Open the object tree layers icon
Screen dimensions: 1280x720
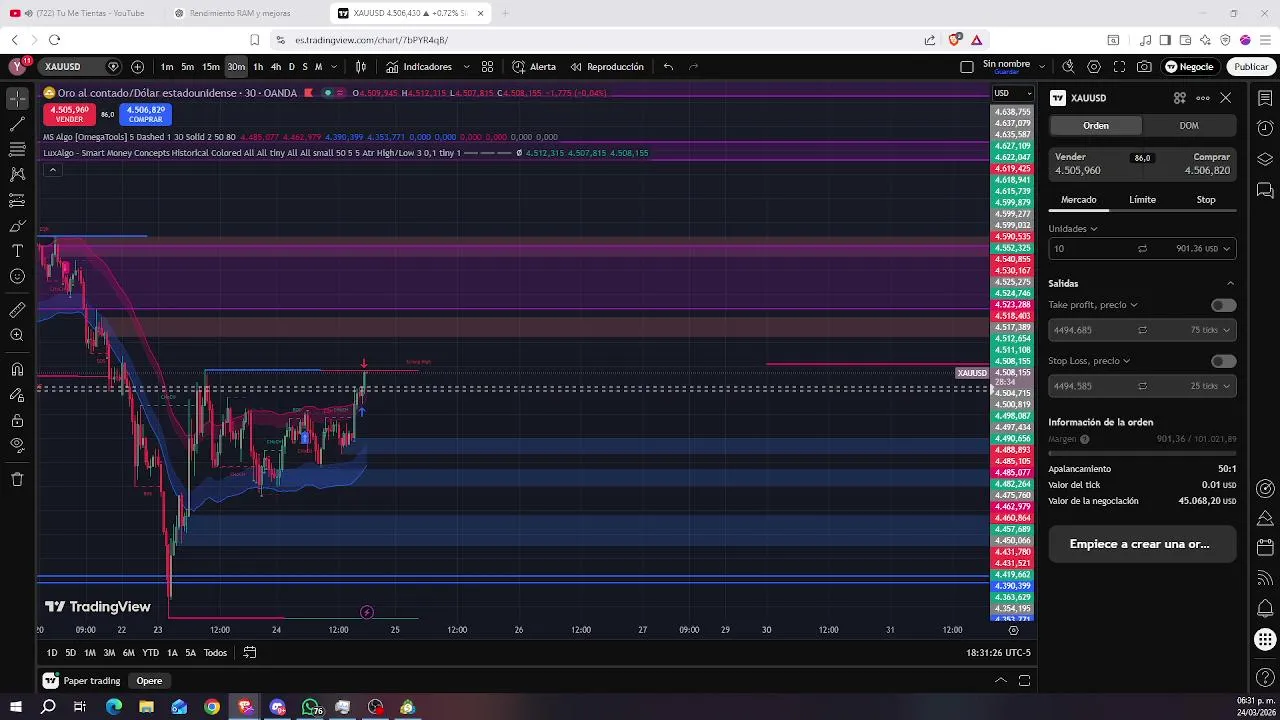tap(1265, 159)
